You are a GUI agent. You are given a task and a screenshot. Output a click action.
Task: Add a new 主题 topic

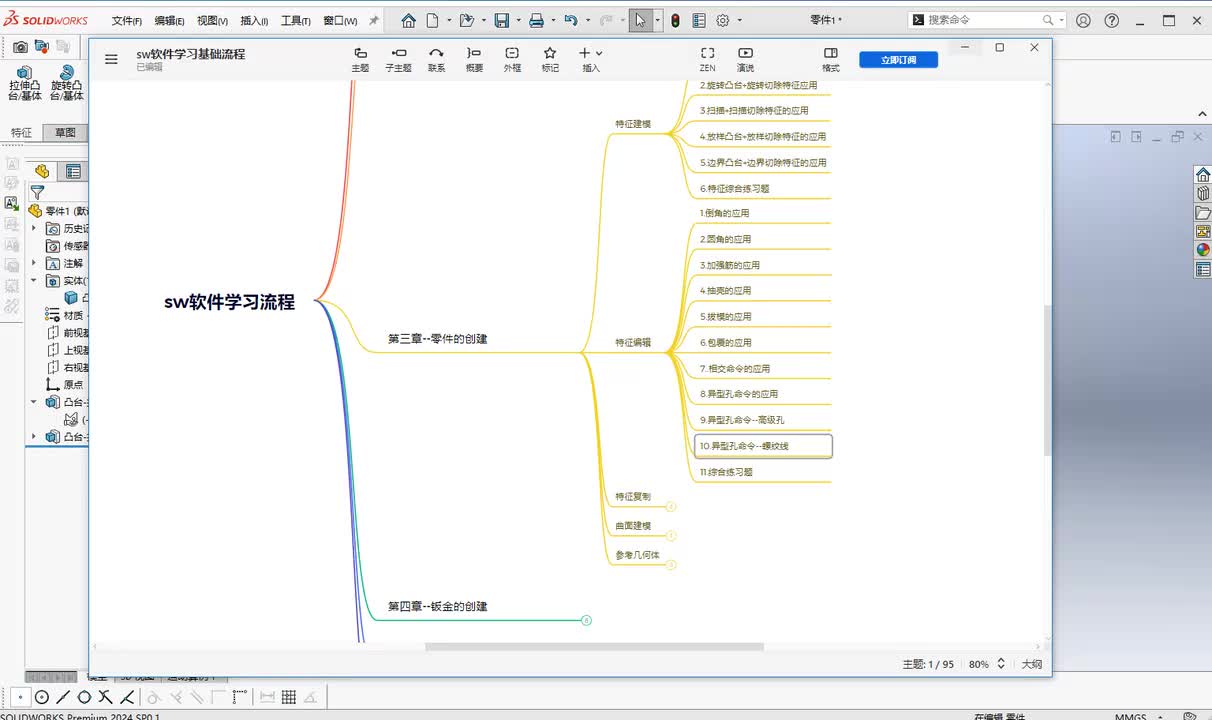[x=360, y=59]
